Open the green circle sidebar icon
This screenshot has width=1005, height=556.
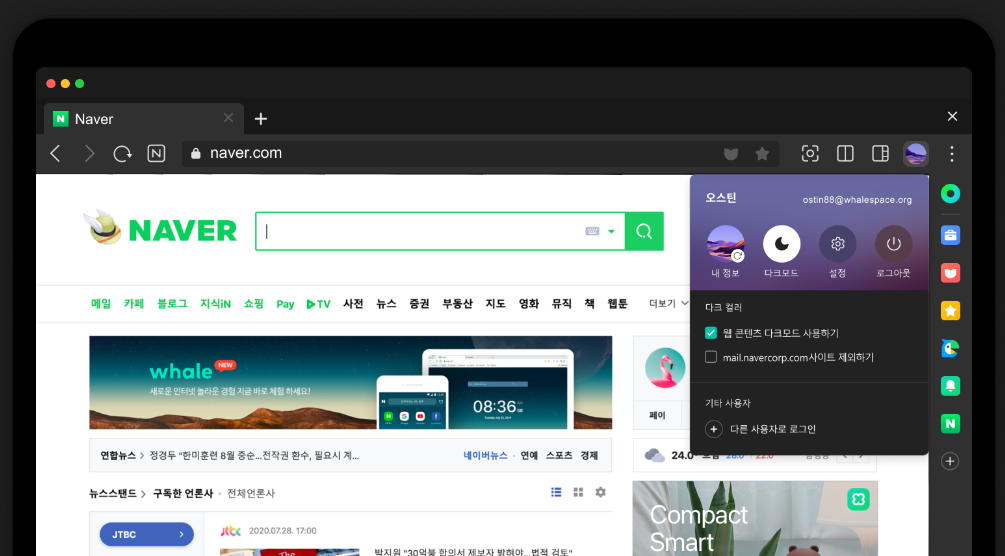(951, 194)
